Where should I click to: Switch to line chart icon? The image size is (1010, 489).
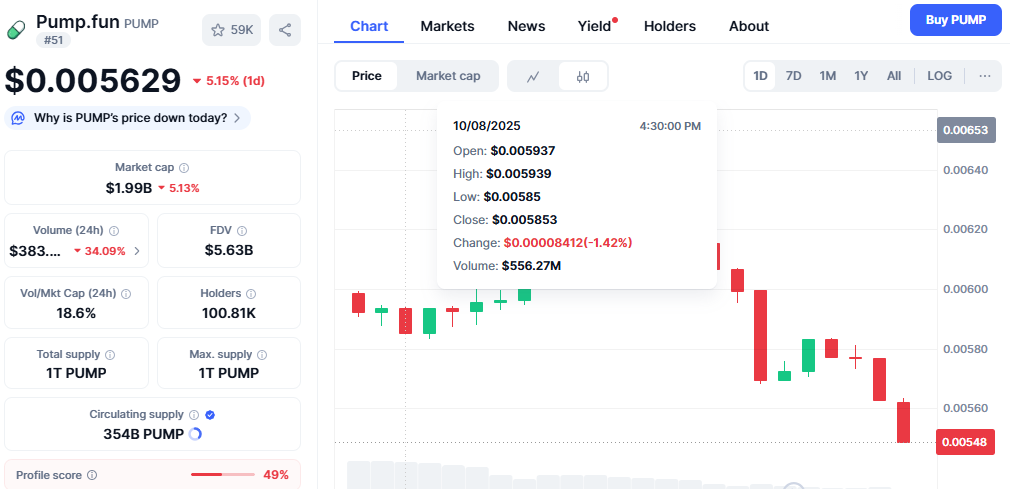coord(533,76)
